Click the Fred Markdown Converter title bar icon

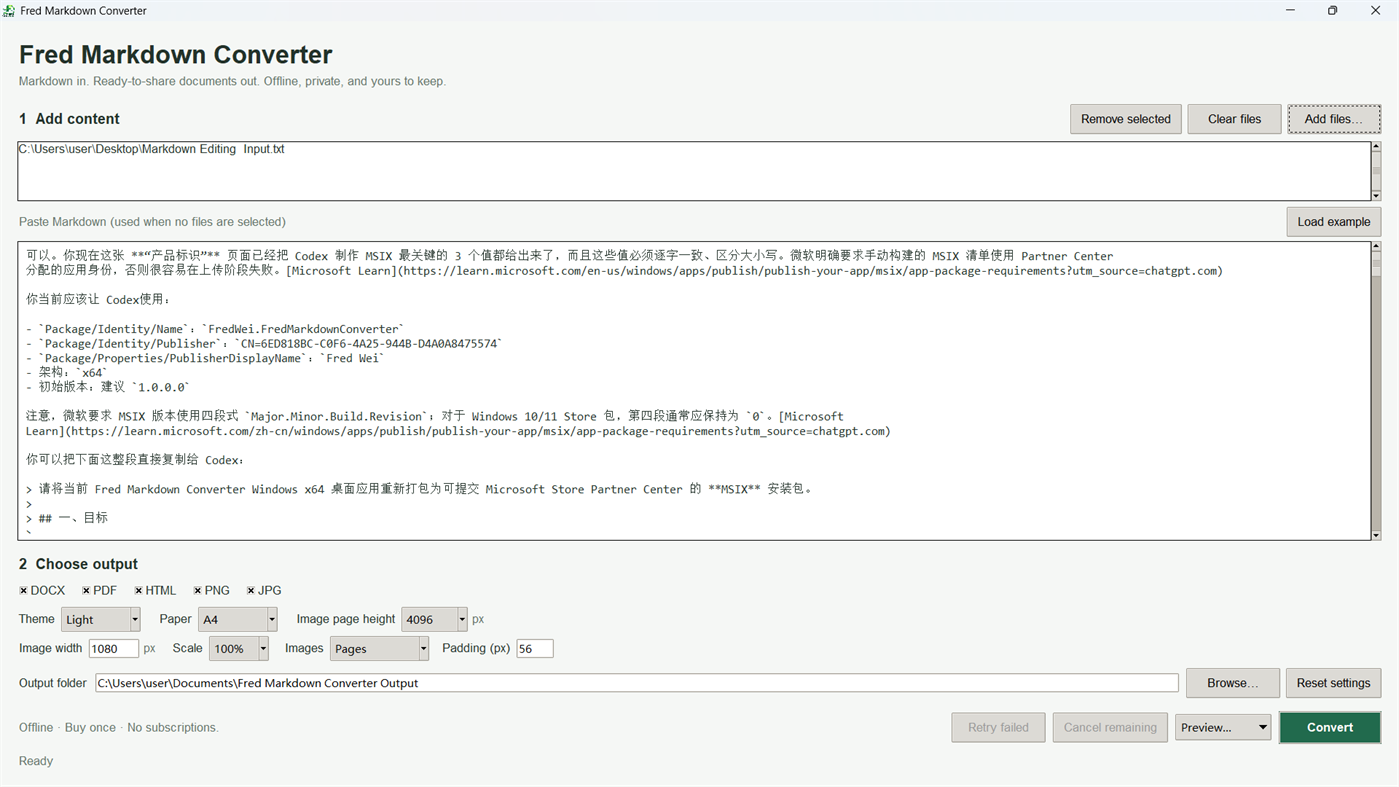point(9,11)
